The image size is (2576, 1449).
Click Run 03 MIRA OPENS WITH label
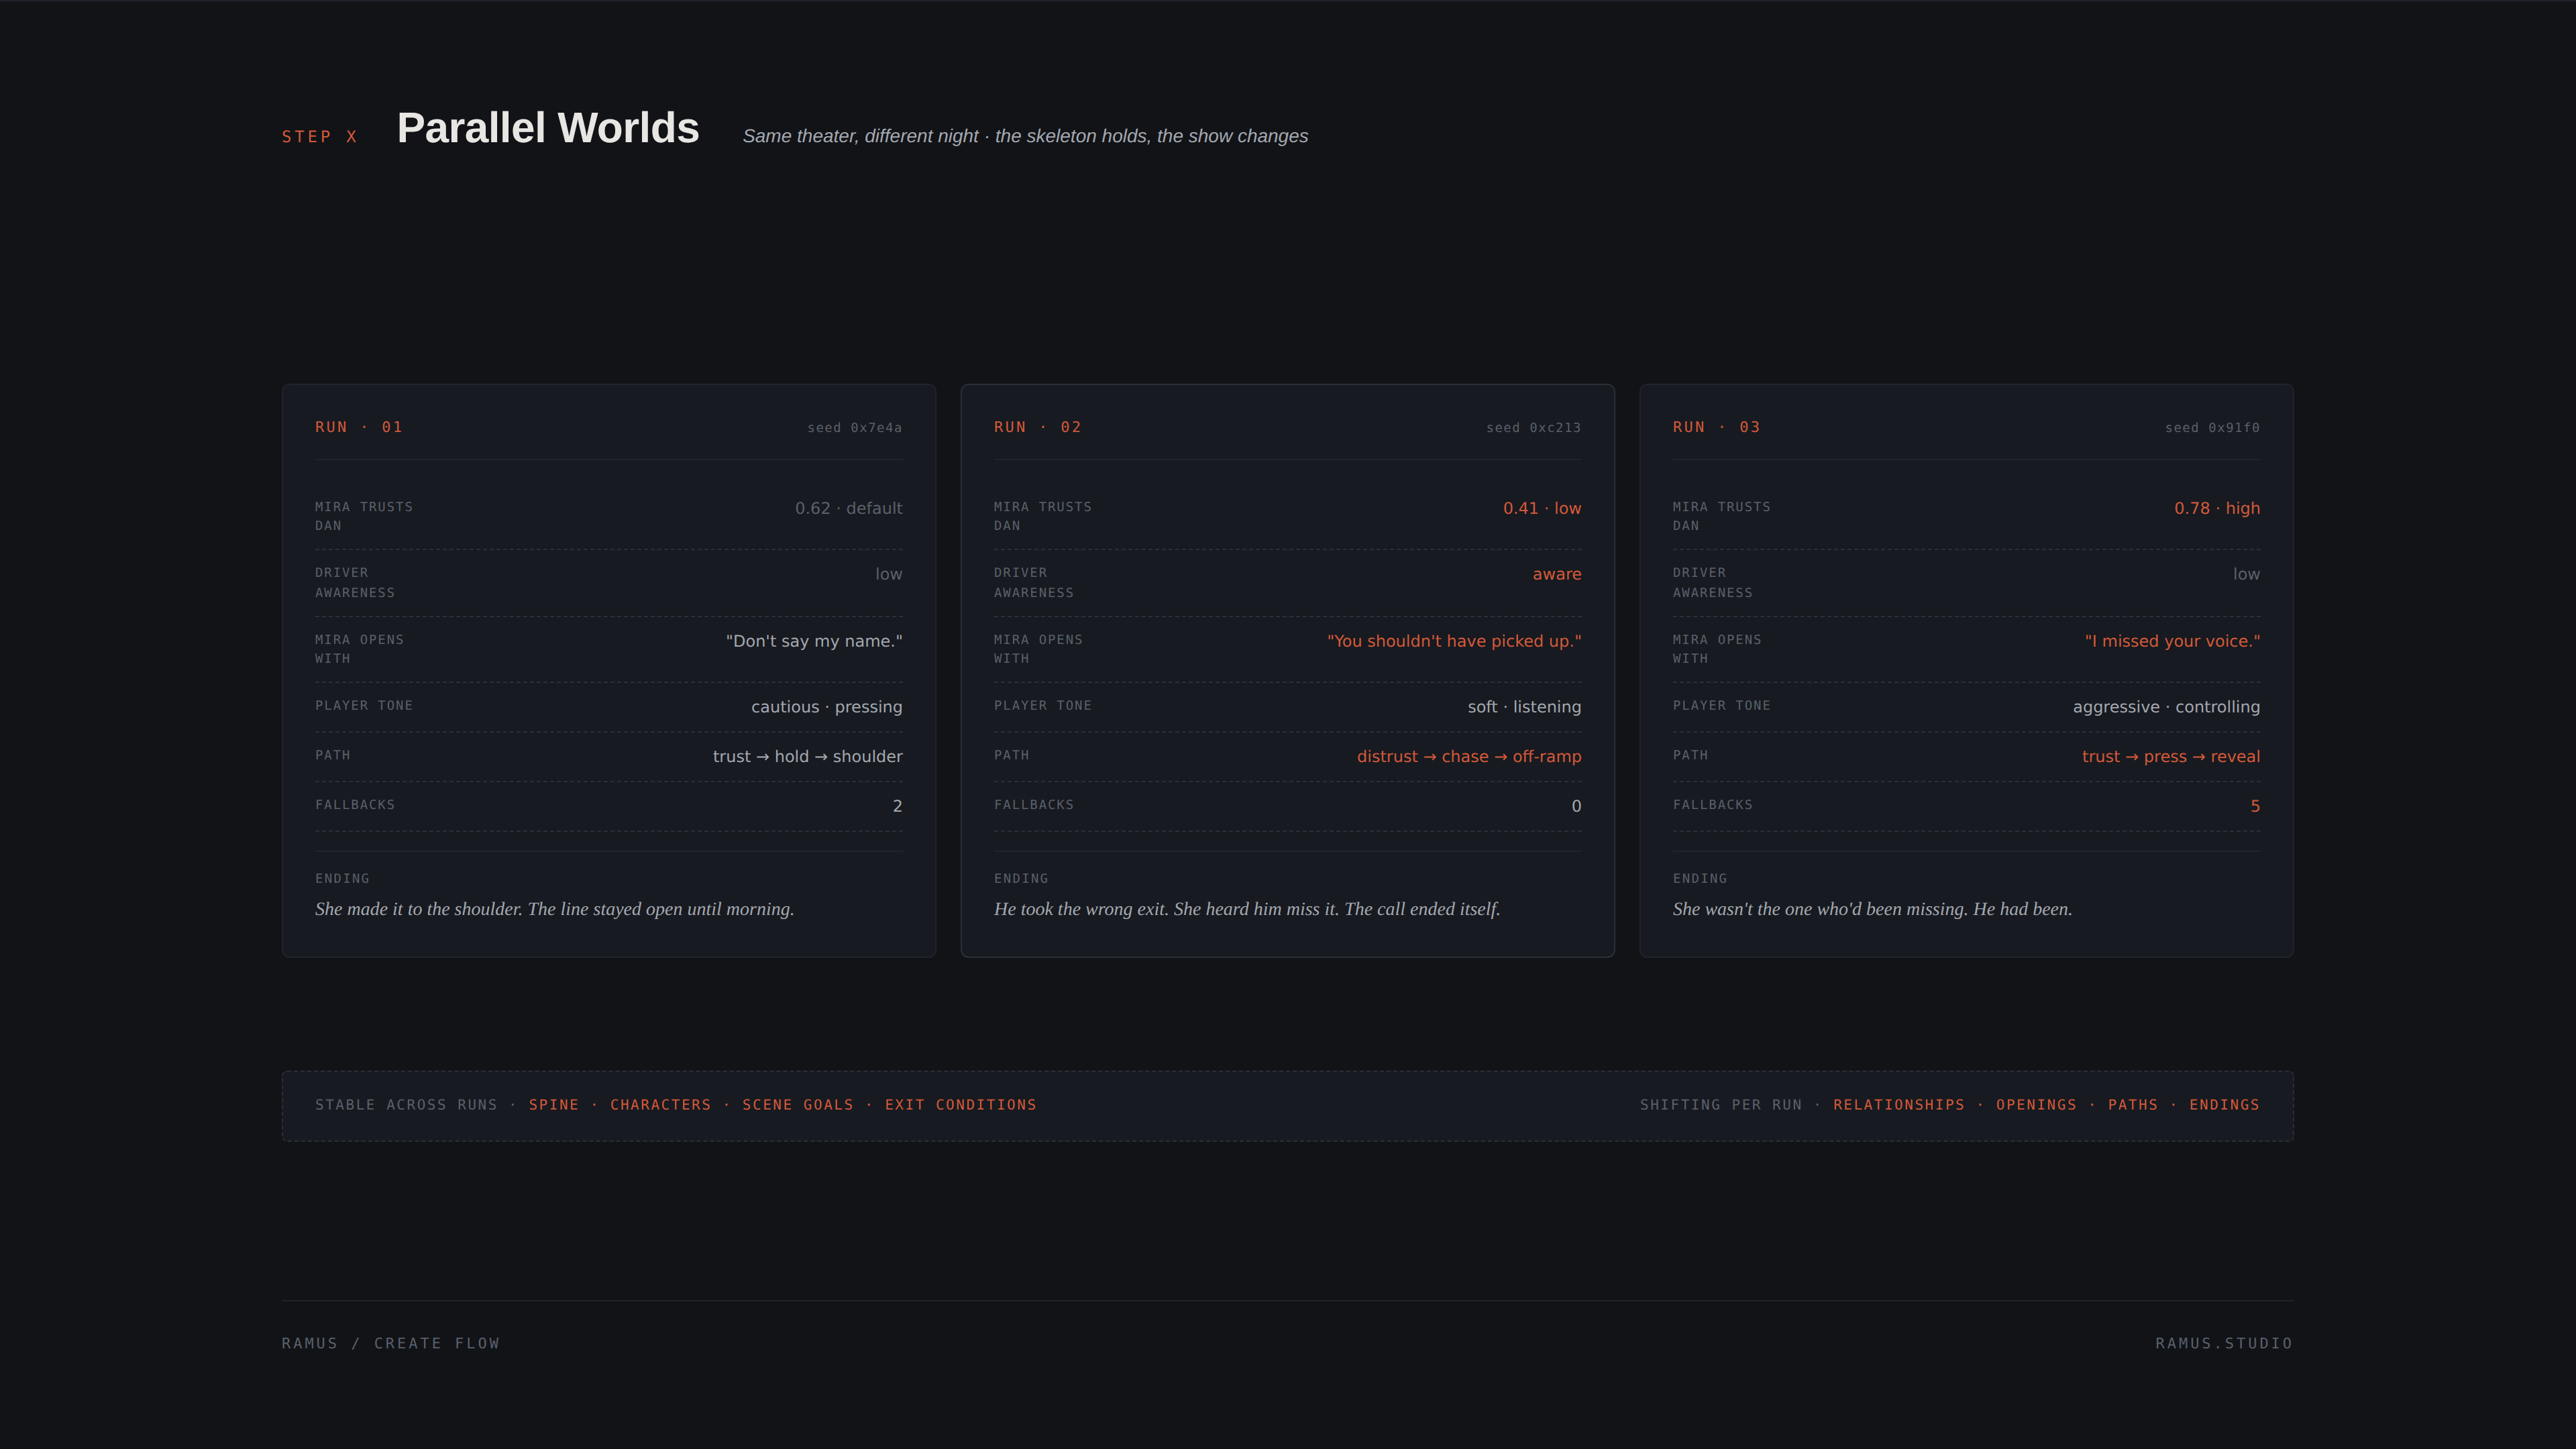1717,649
